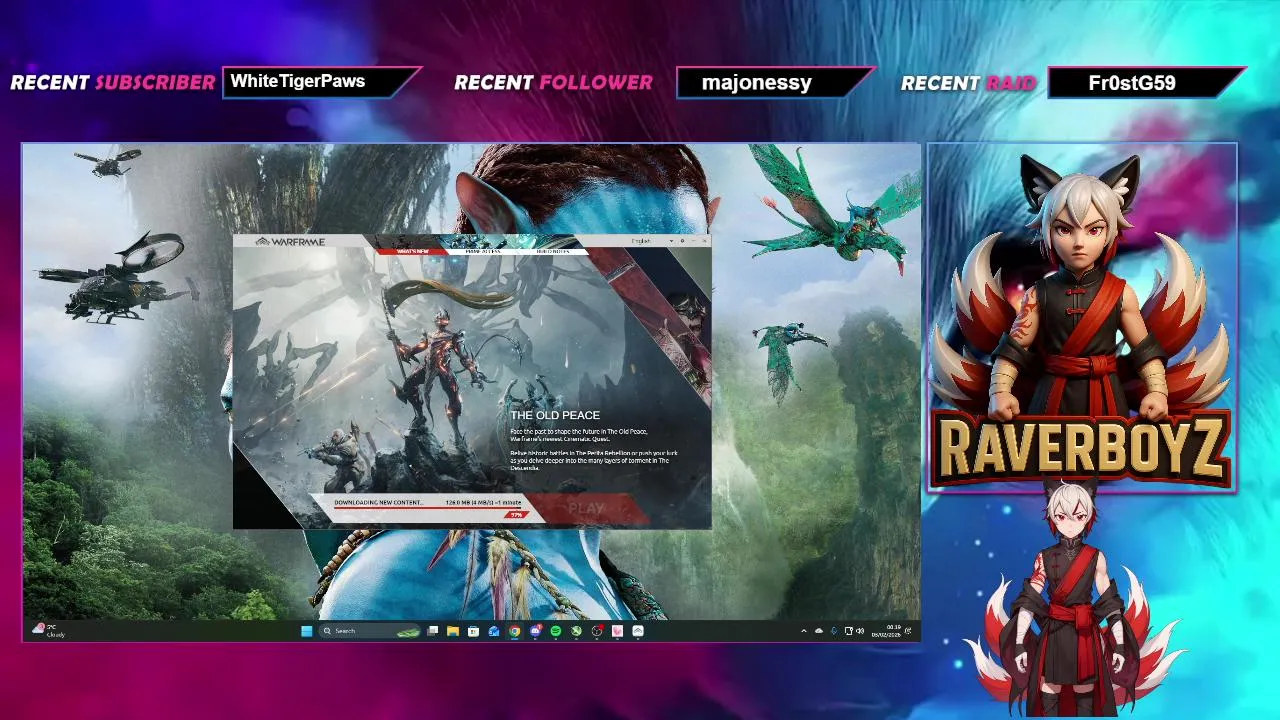Open Task View on the taskbar
Viewport: 1280px width, 720px height.
click(432, 631)
